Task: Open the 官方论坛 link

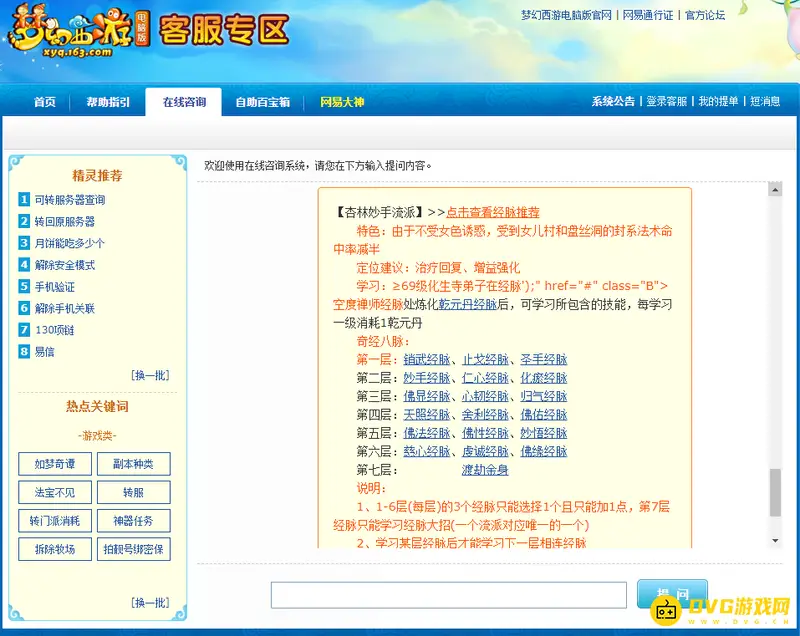Action: [x=705, y=15]
